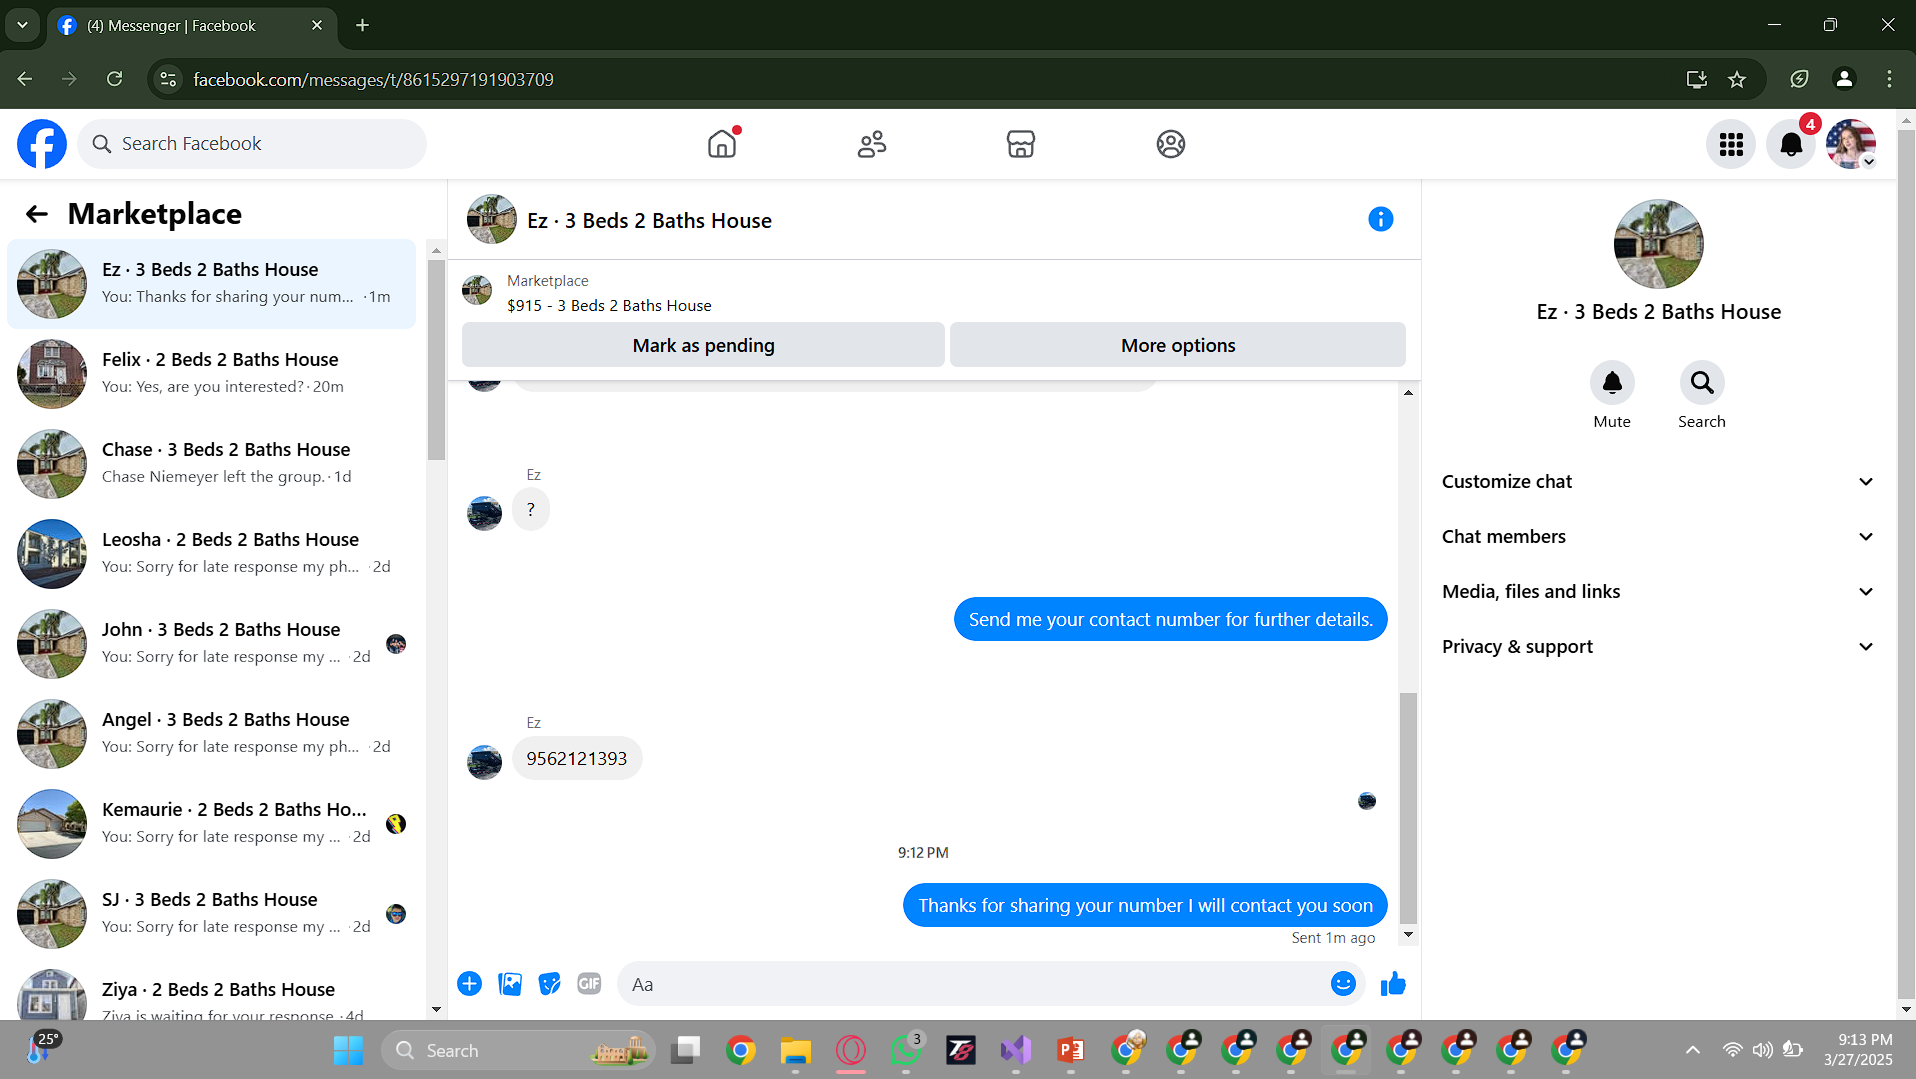This screenshot has width=1916, height=1079.
Task: Show conversation information with the info icon
Action: [1381, 219]
